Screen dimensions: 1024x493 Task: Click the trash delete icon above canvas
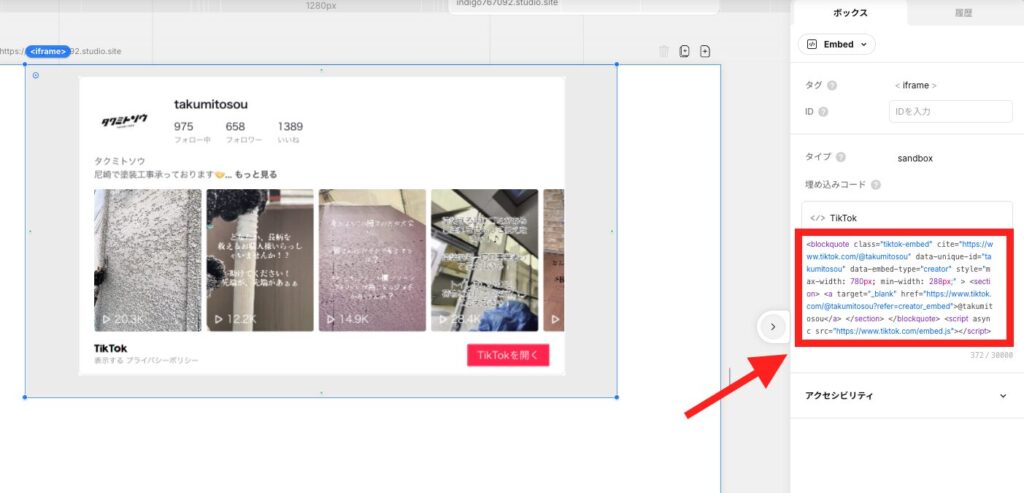[x=664, y=52]
